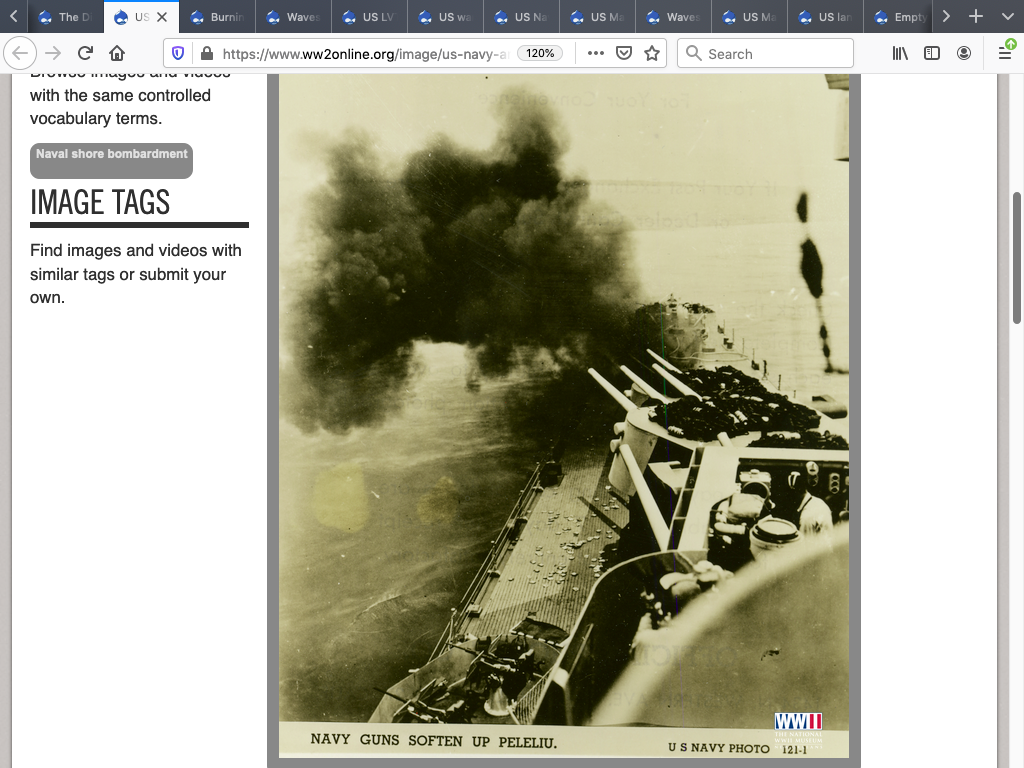Go to the Firefox home page

pos(117,54)
